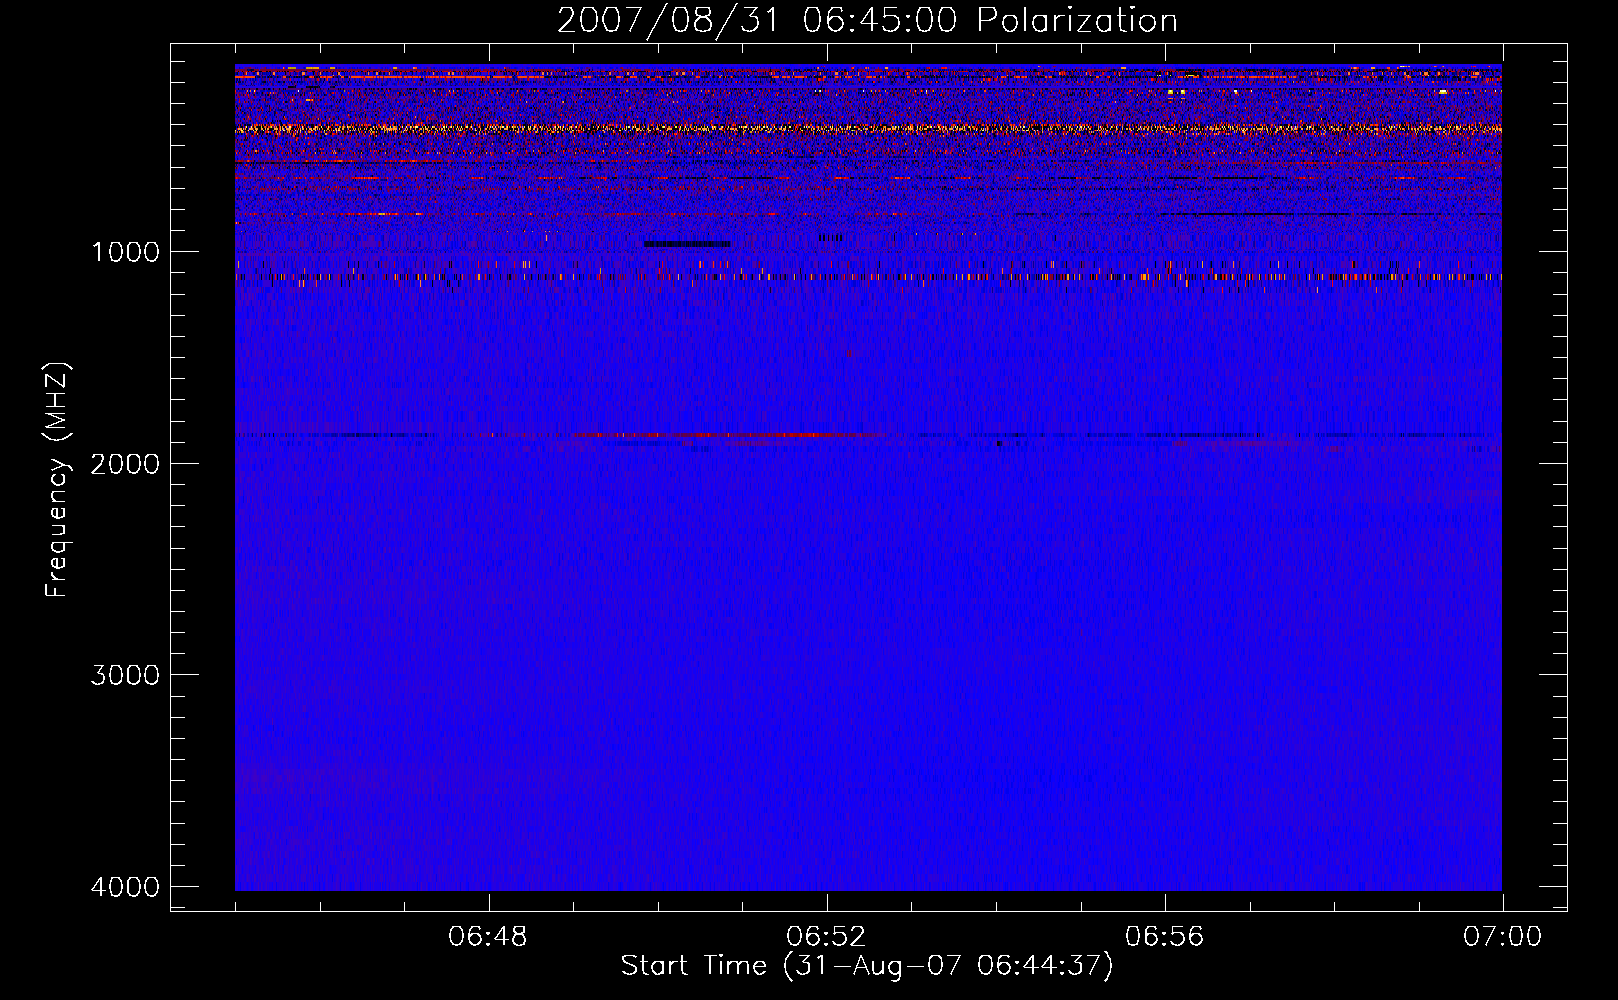
Task: Click the "06:48" time tick label
Action: 488,937
